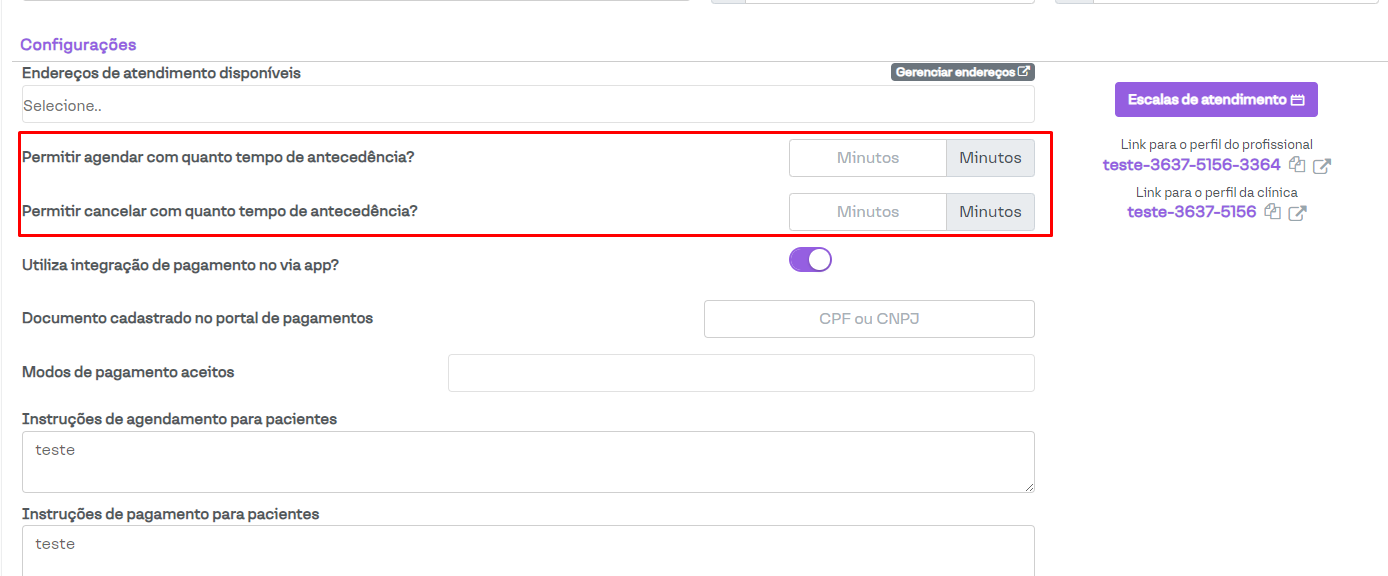Image resolution: width=1388 pixels, height=576 pixels.
Task: Click the Minutos unit label for scheduling
Action: tap(990, 158)
